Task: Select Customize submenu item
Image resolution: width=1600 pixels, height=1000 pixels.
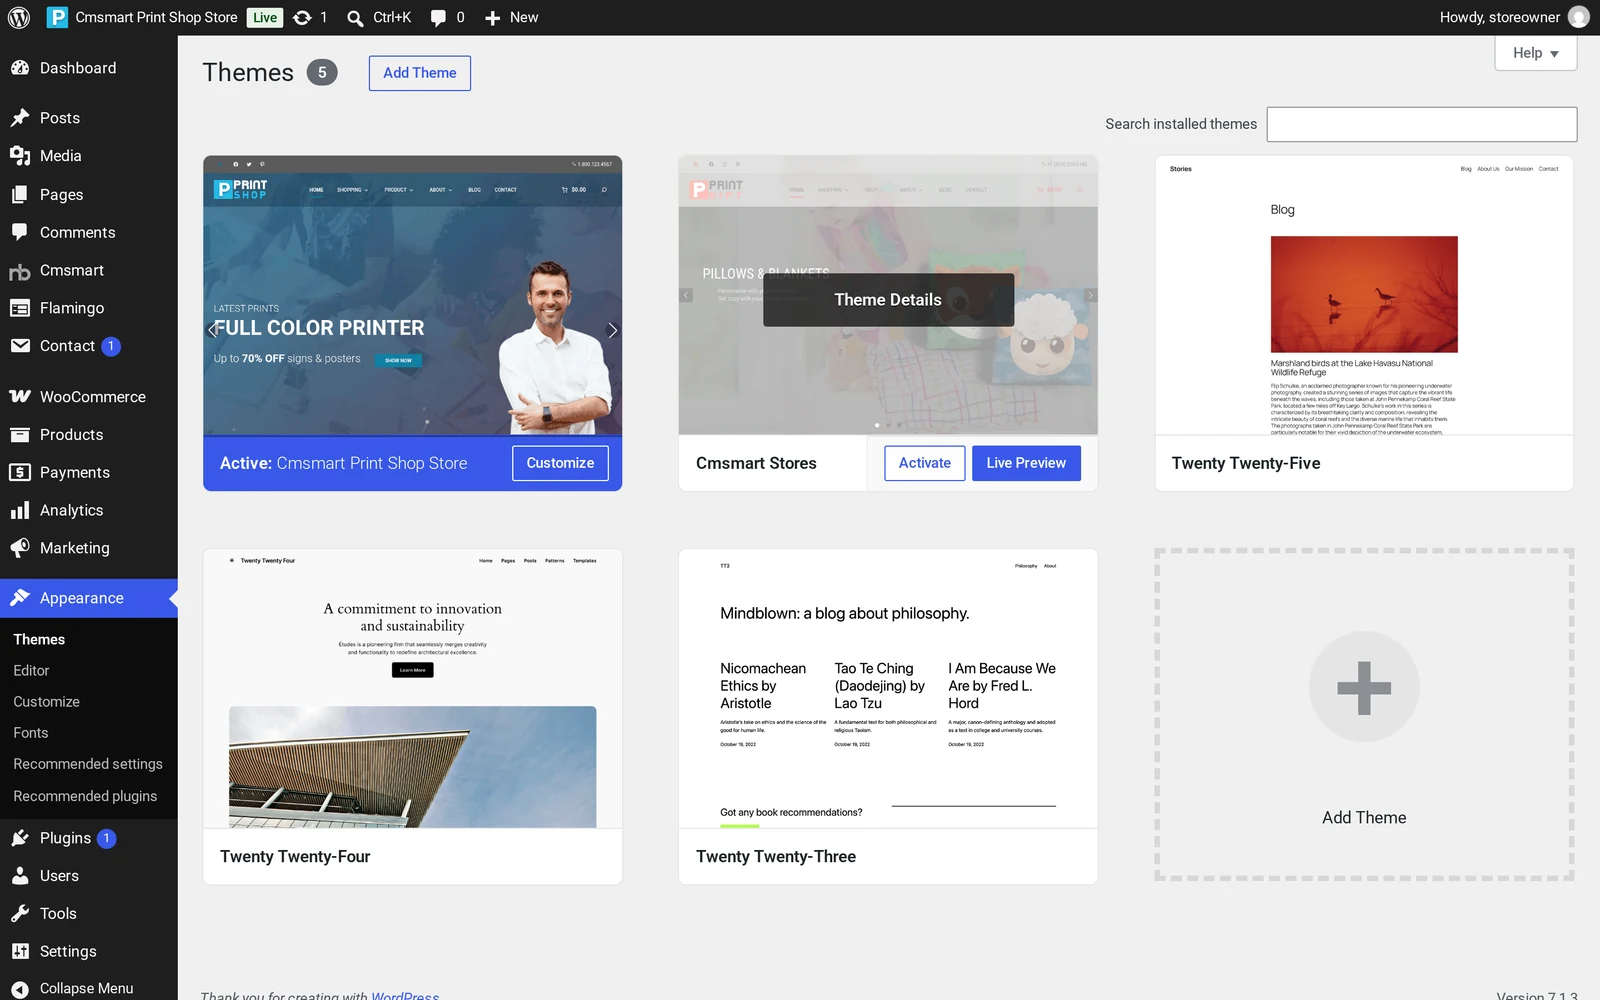Action: point(47,702)
